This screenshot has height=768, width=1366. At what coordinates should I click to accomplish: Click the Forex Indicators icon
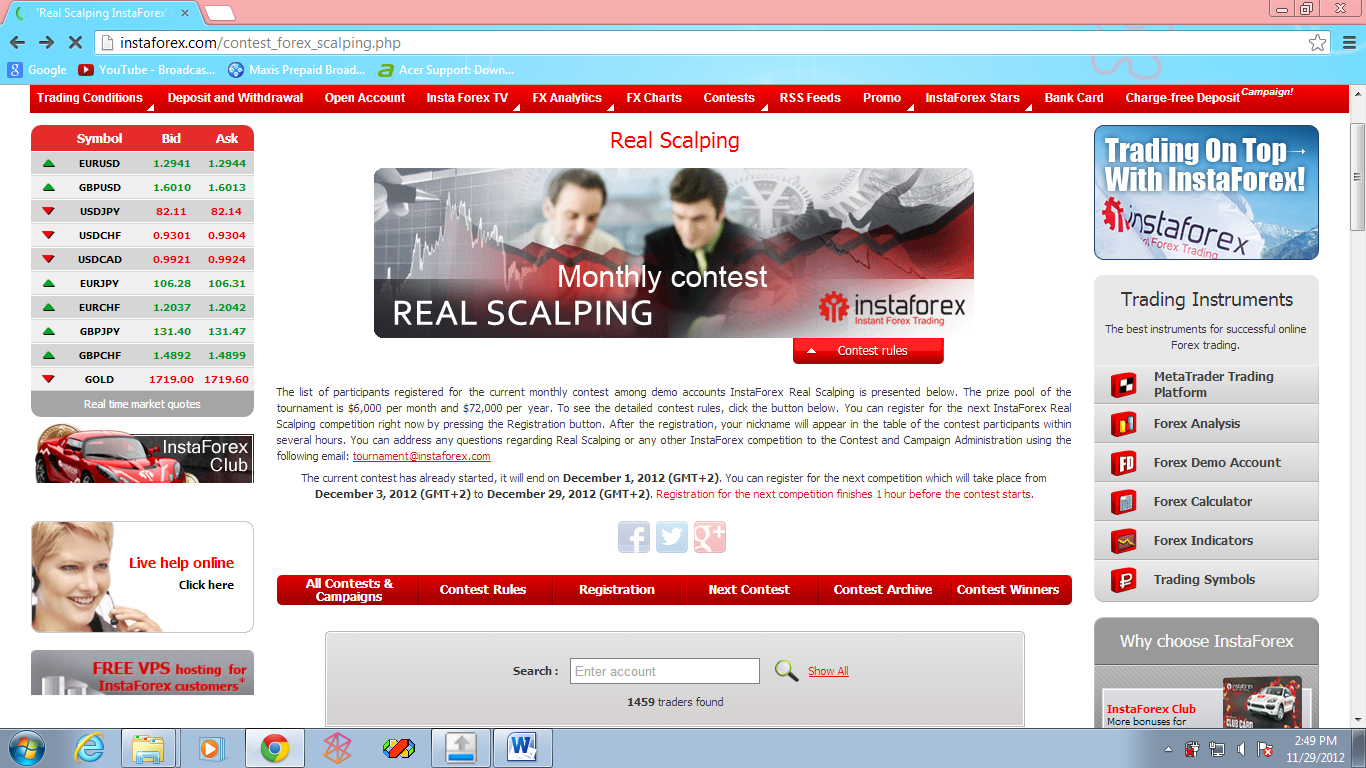pyautogui.click(x=1124, y=541)
